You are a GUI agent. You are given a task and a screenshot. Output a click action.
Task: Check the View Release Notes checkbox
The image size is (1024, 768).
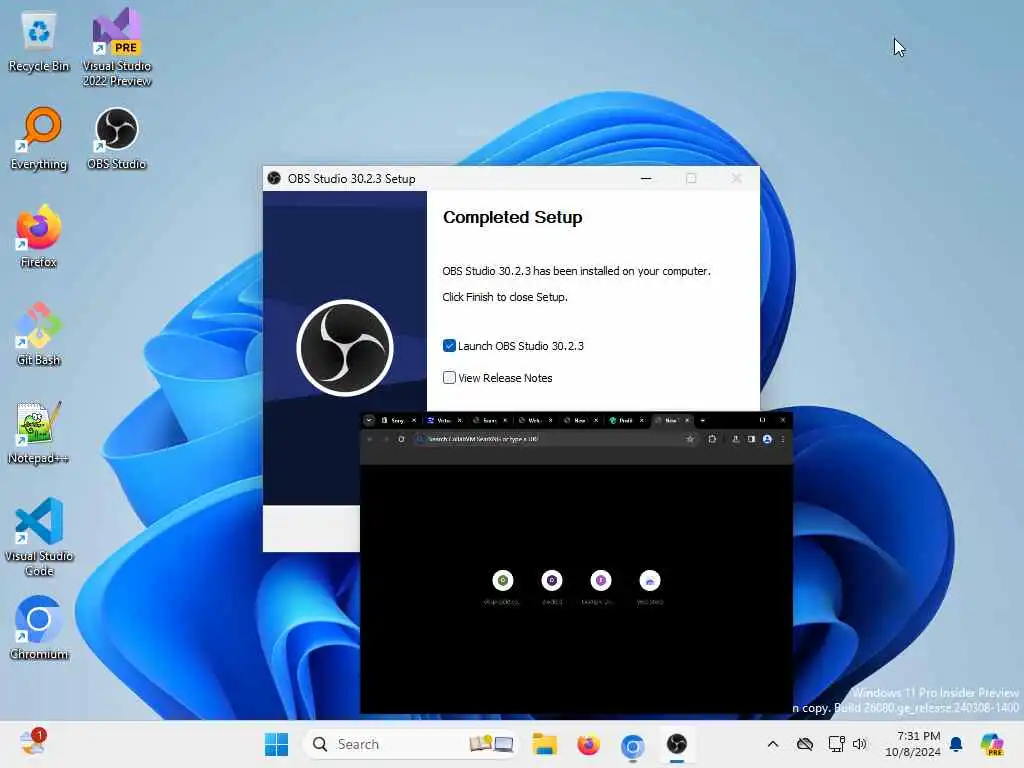[449, 377]
